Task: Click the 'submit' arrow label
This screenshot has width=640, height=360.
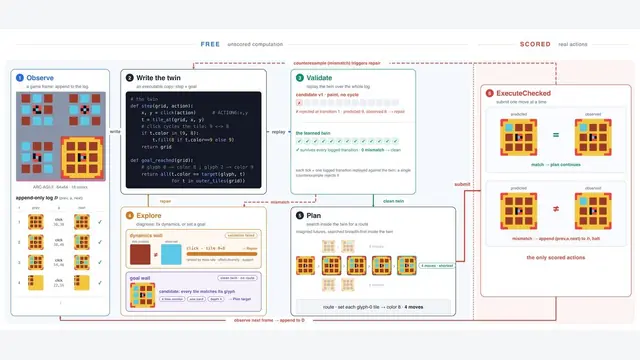Action: click(462, 184)
